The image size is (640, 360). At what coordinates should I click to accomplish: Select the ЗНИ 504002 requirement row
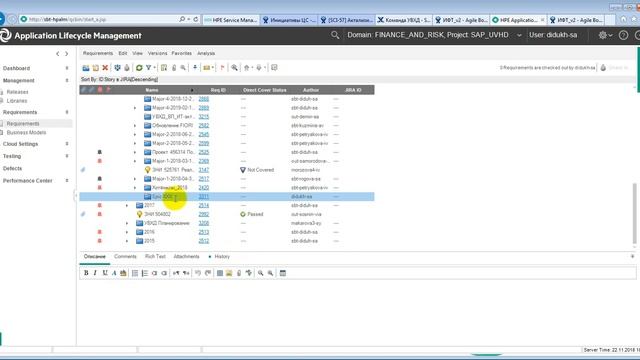point(227,214)
